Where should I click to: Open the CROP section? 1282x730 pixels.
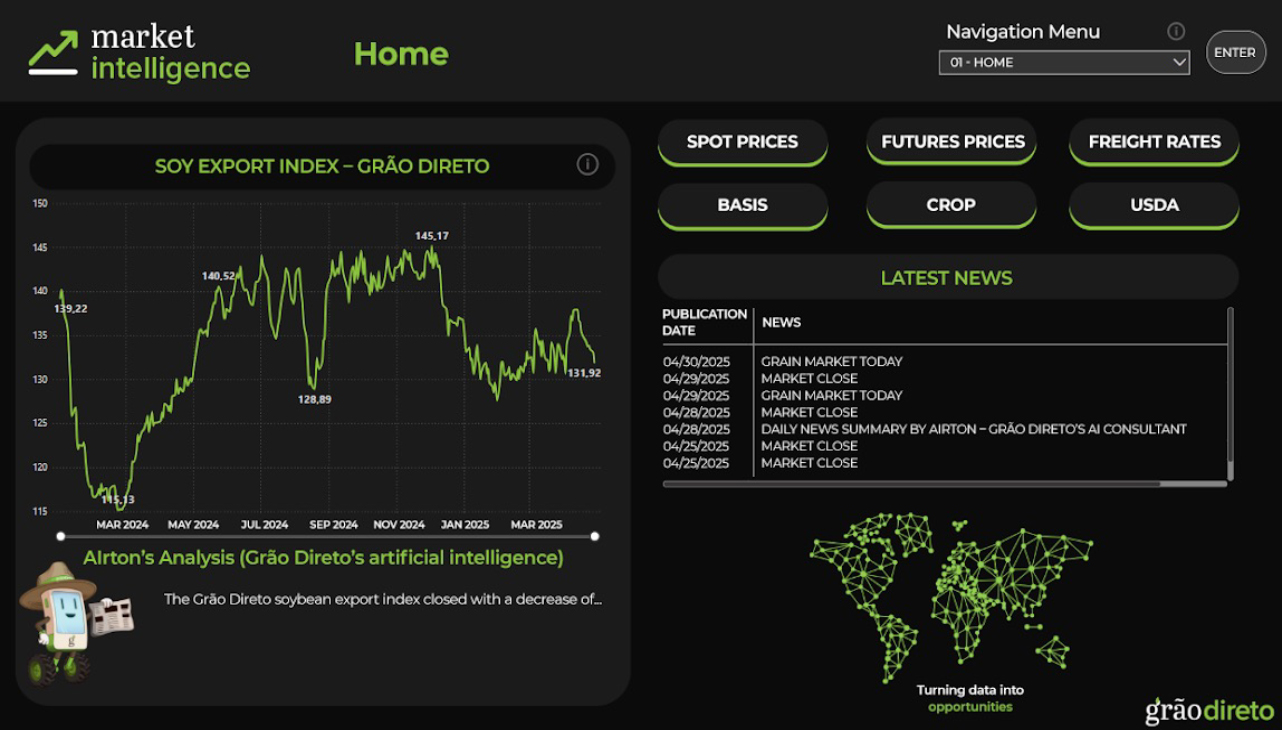952,205
